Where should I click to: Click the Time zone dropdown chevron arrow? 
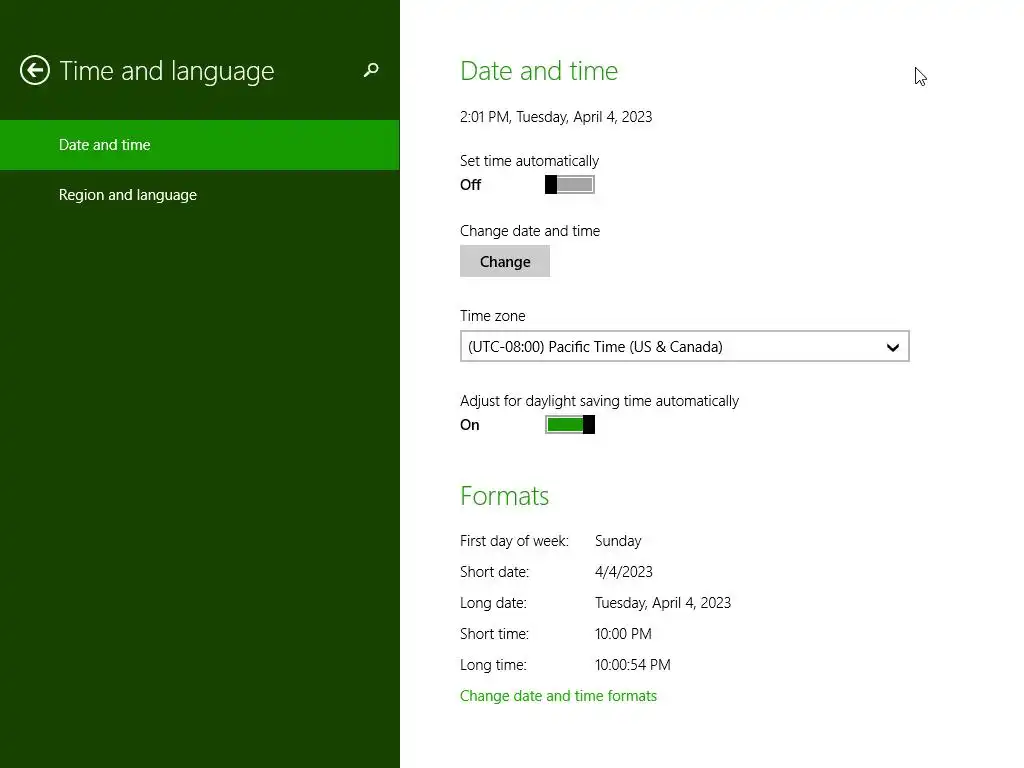(893, 347)
